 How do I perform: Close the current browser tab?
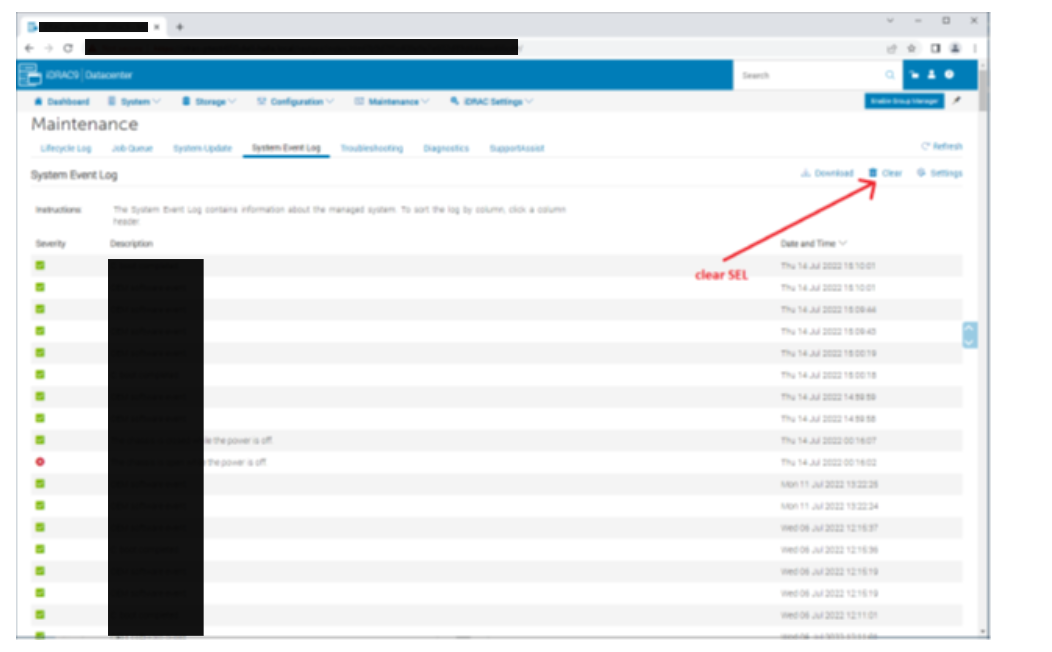pos(156,27)
